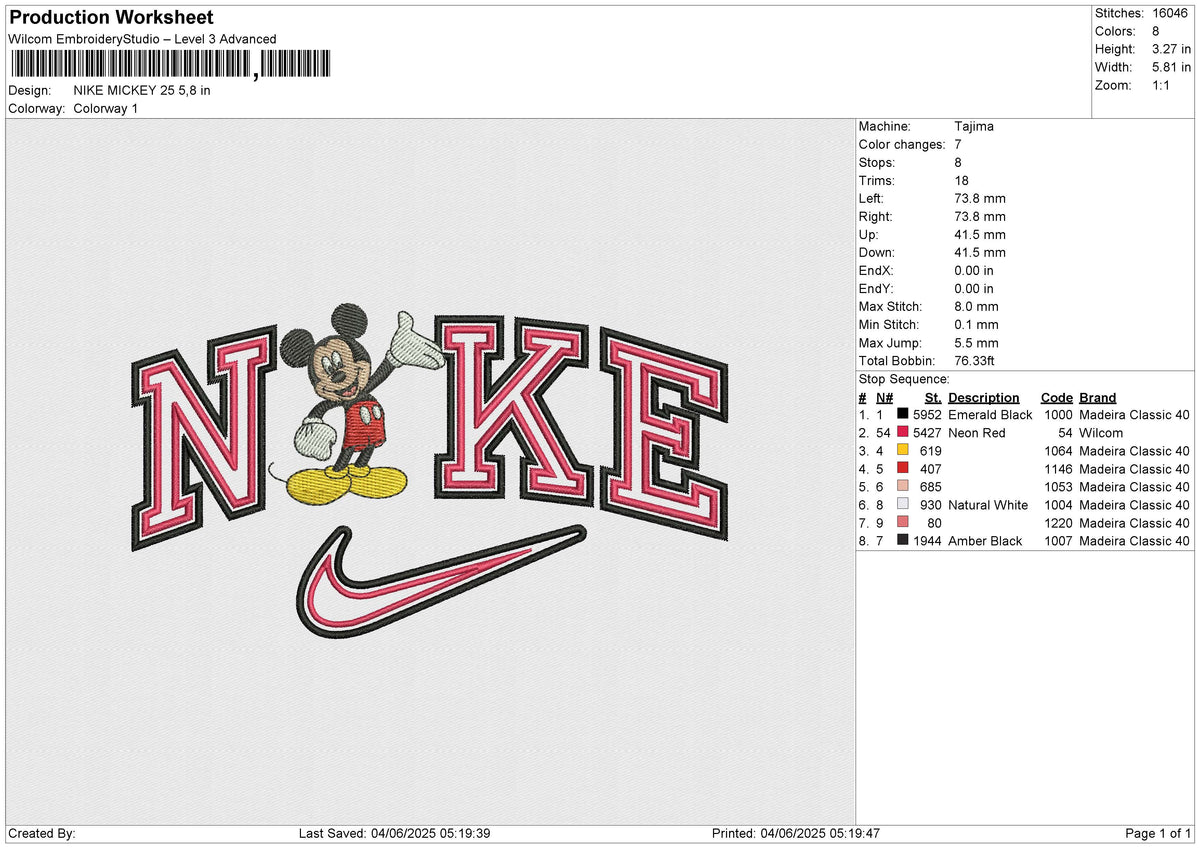Screen dimensions: 1200x848
Task: Click the 'St.' column header
Action: pyautogui.click(x=934, y=397)
